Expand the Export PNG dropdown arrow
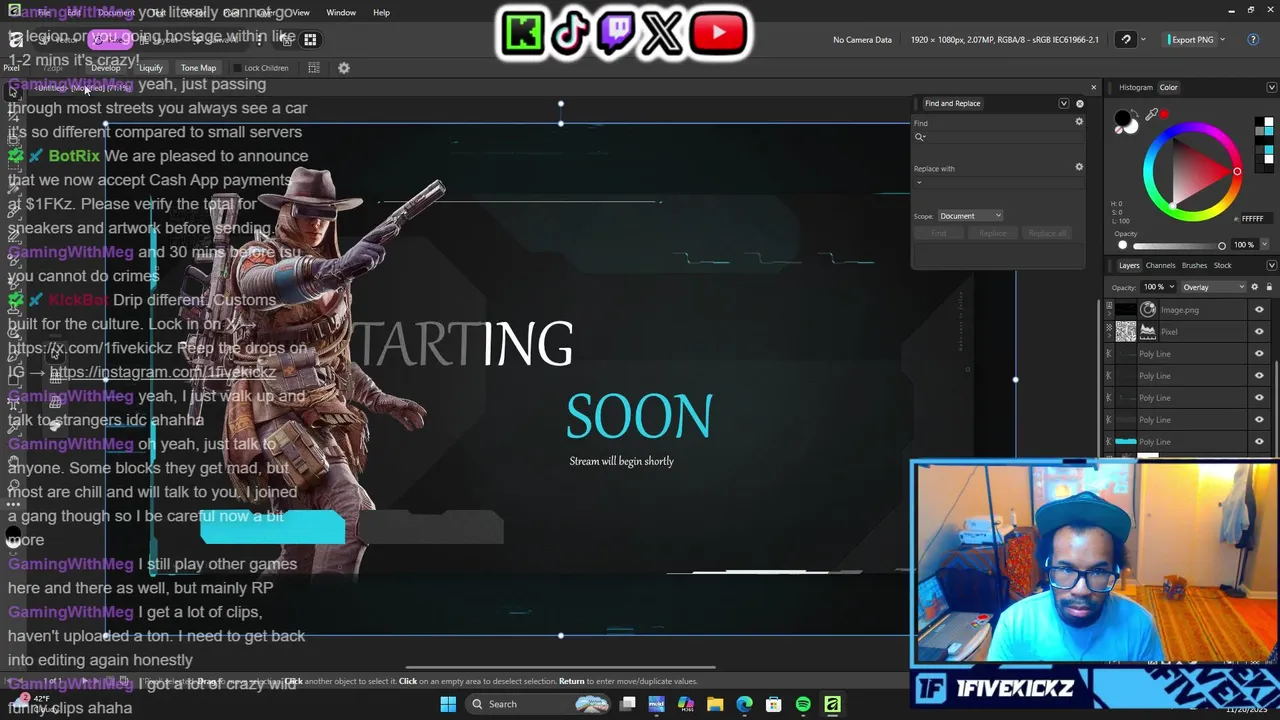 [x=1222, y=40]
